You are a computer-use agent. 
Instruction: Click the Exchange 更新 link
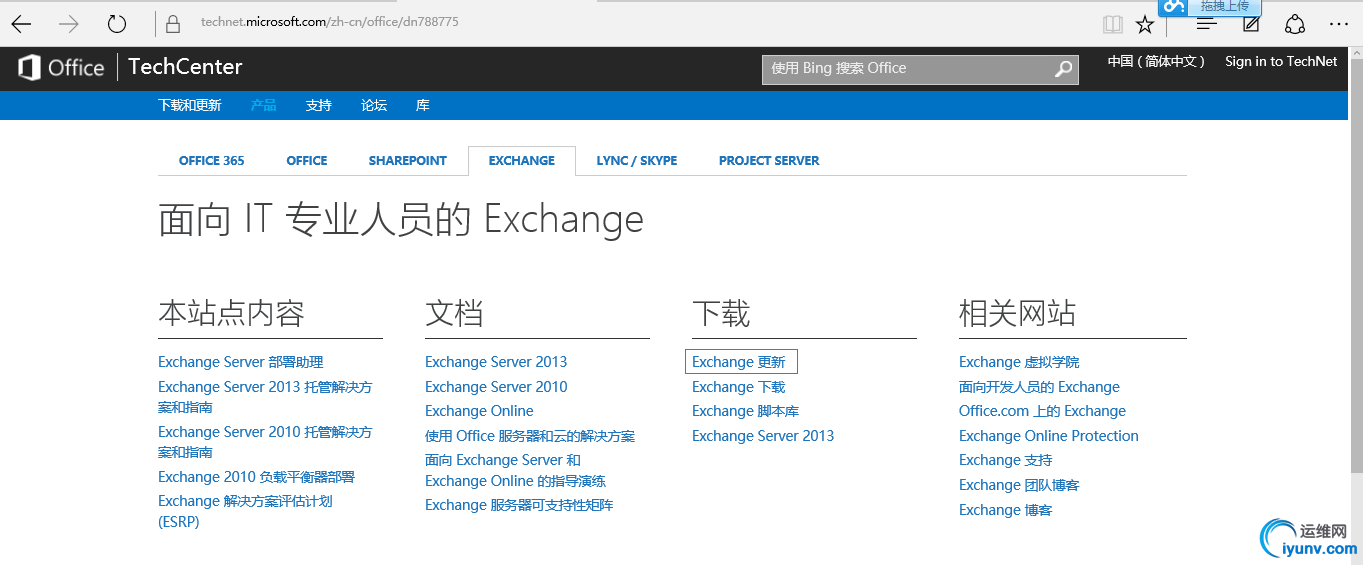coord(739,362)
